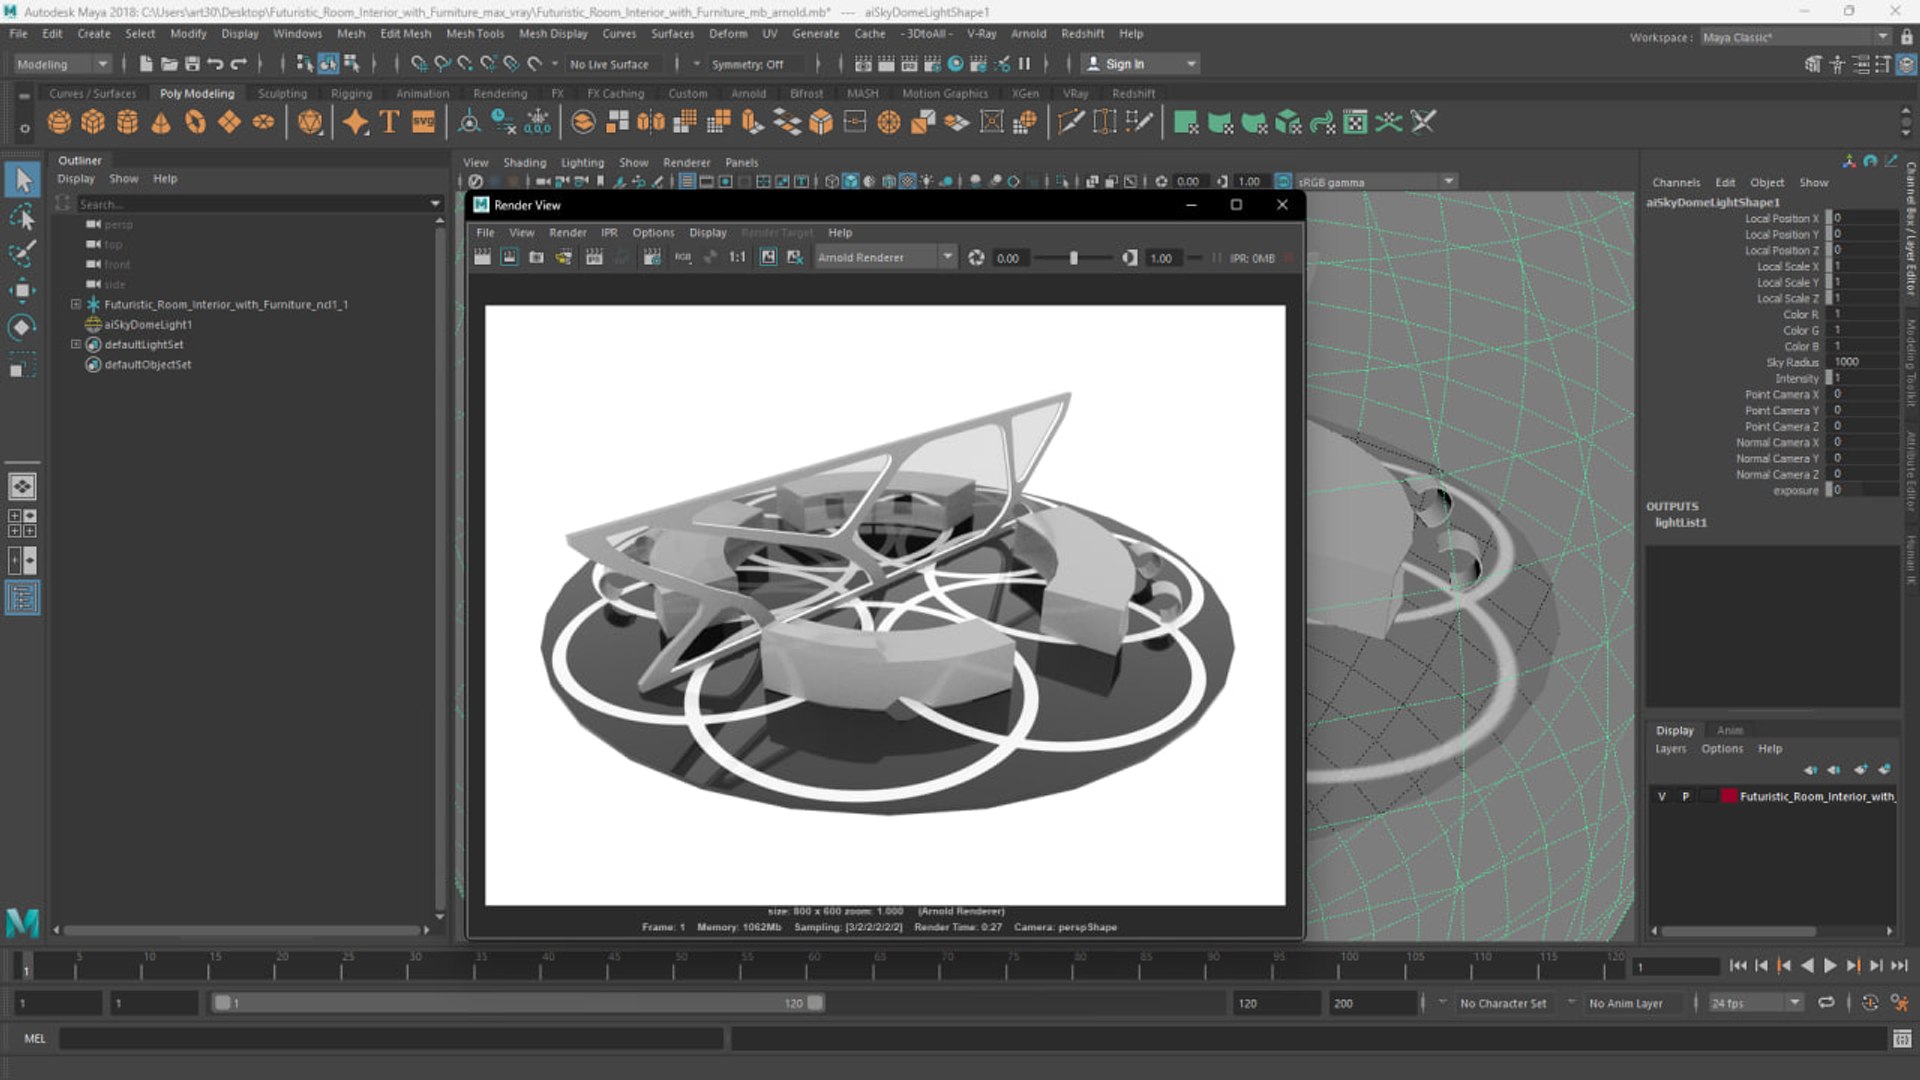Image resolution: width=1920 pixels, height=1080 pixels.
Task: Click the polygon Type text tool
Action: (389, 122)
